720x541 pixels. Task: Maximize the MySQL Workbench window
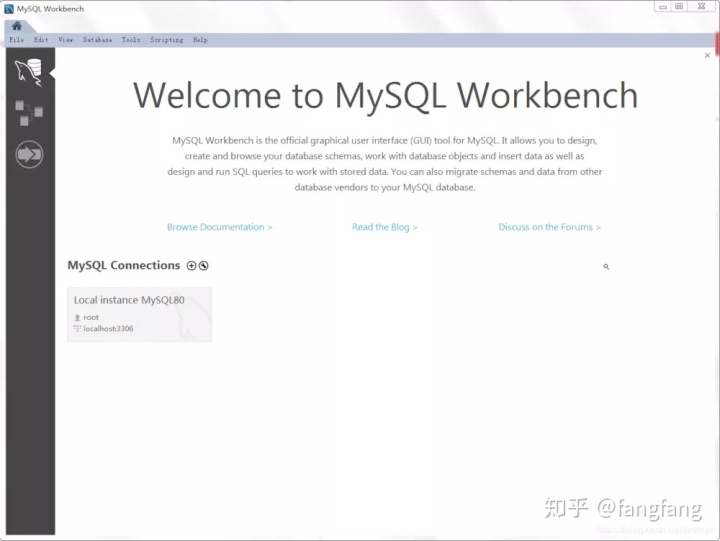pyautogui.click(x=679, y=6)
